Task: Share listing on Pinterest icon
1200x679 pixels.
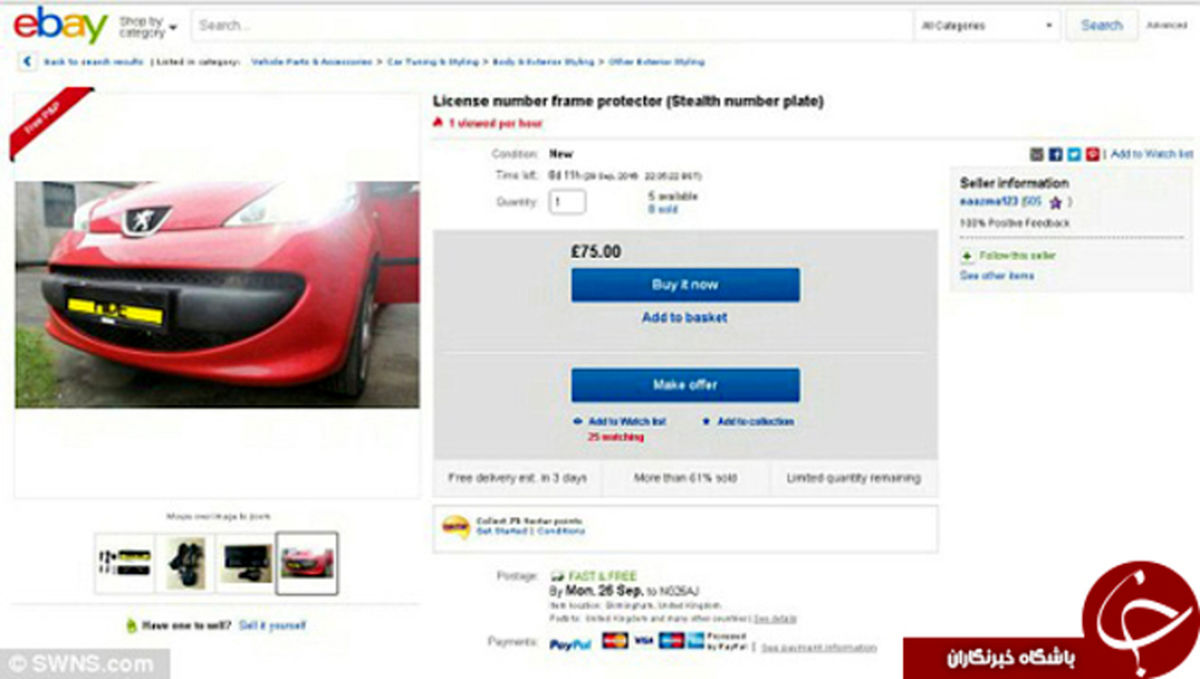Action: tap(1093, 154)
